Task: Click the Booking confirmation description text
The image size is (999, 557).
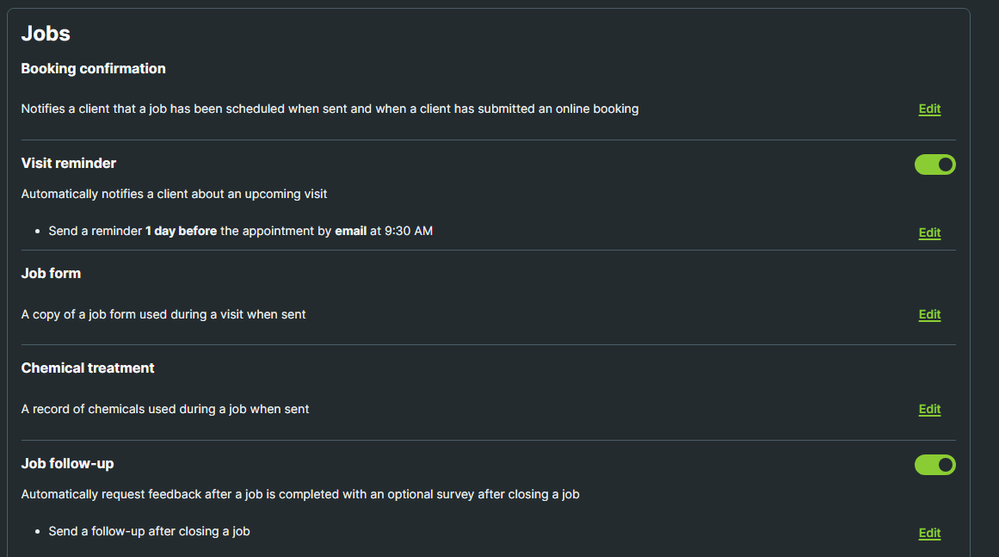Action: tap(330, 109)
